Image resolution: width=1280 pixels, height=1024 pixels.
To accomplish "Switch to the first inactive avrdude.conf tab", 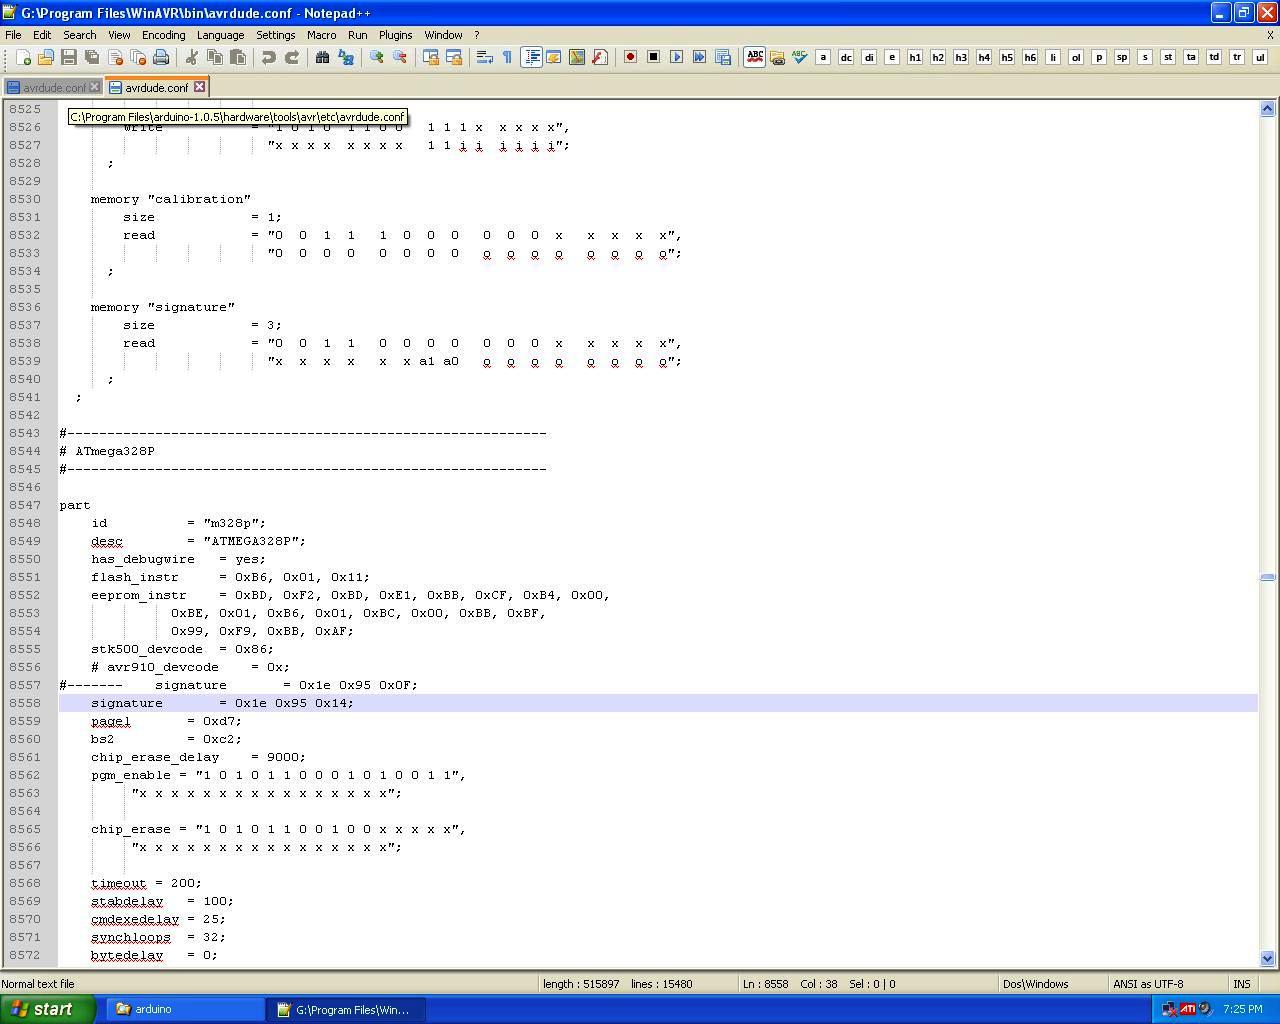I will click(x=52, y=87).
